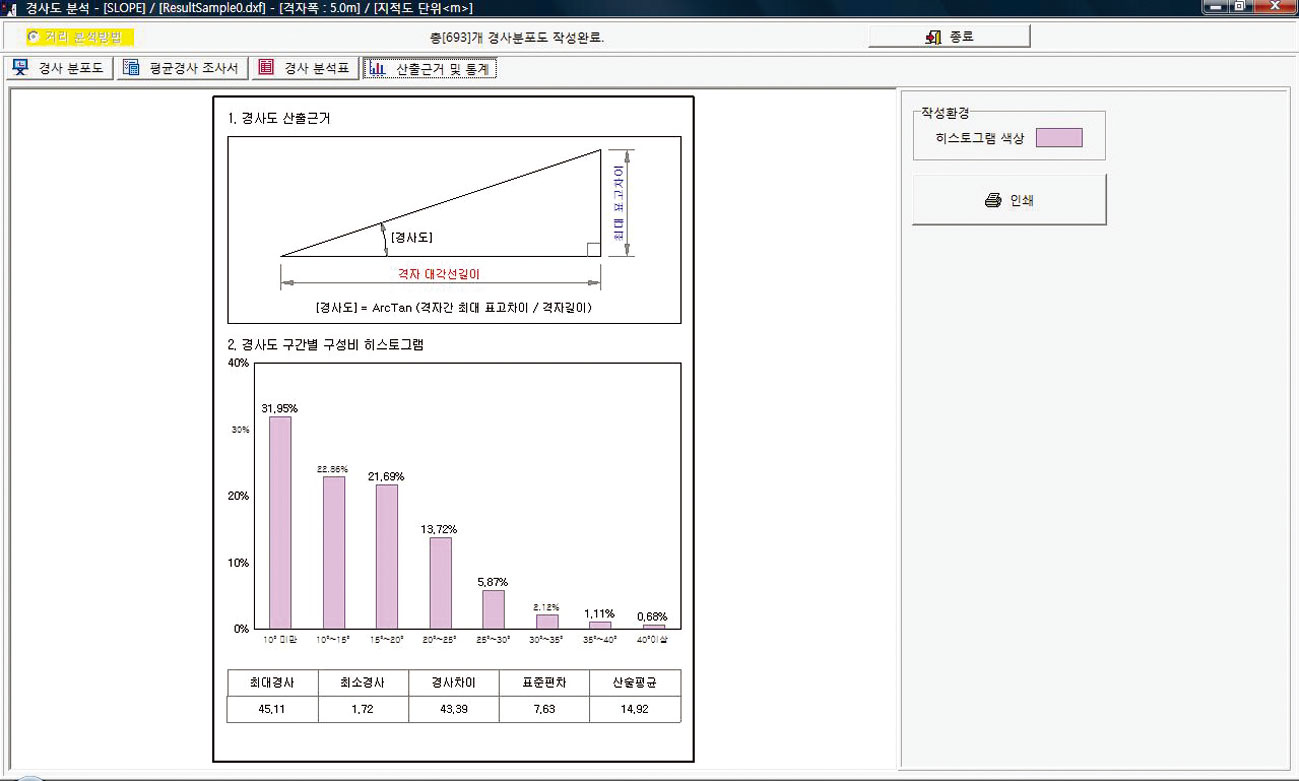The width and height of the screenshot is (1299, 781).
Task: Click the 13.72% histogram bar for 20°~25°
Action: 440,583
